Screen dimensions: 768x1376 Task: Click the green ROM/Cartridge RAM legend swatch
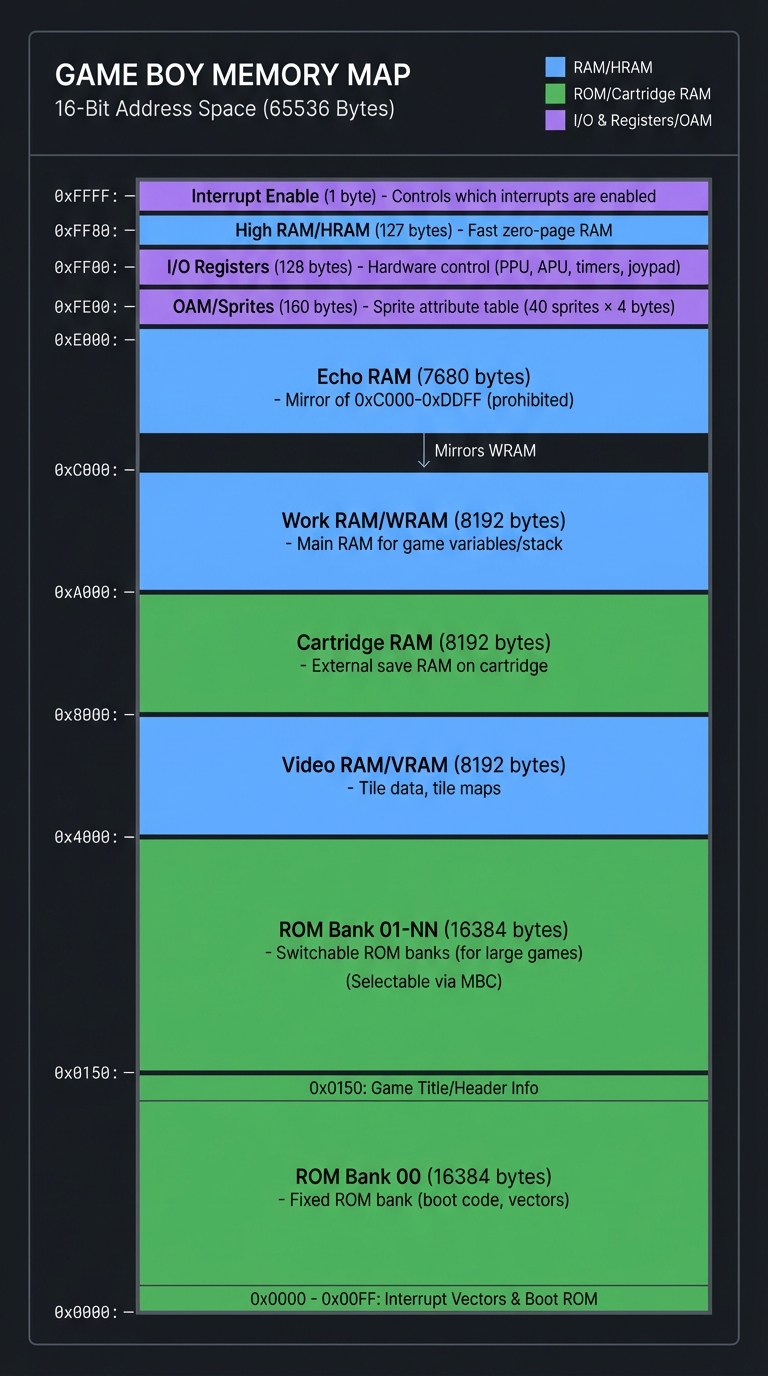(555, 94)
